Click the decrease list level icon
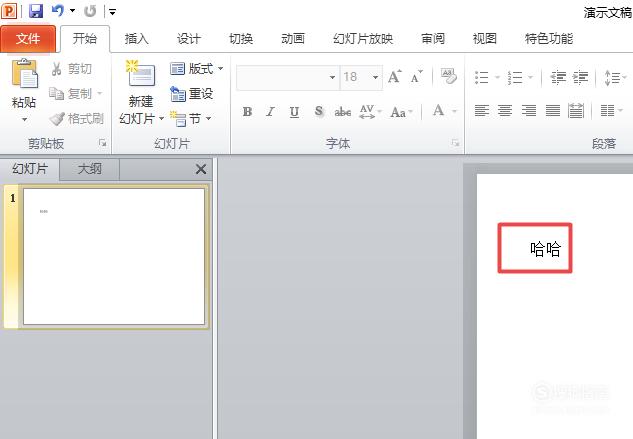 558,77
